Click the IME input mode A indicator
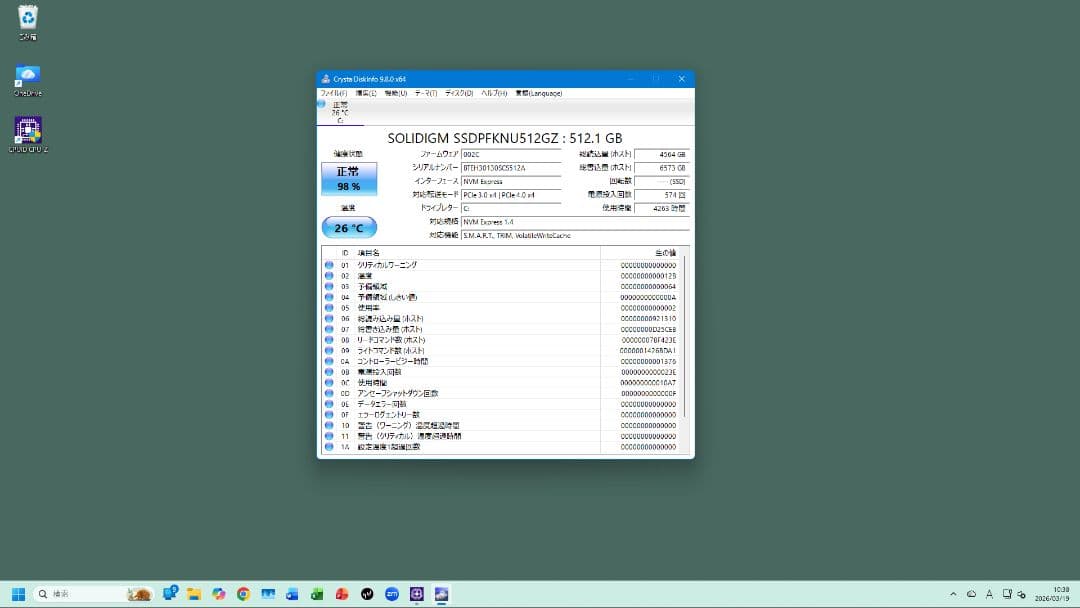1080x608 pixels. coord(989,594)
